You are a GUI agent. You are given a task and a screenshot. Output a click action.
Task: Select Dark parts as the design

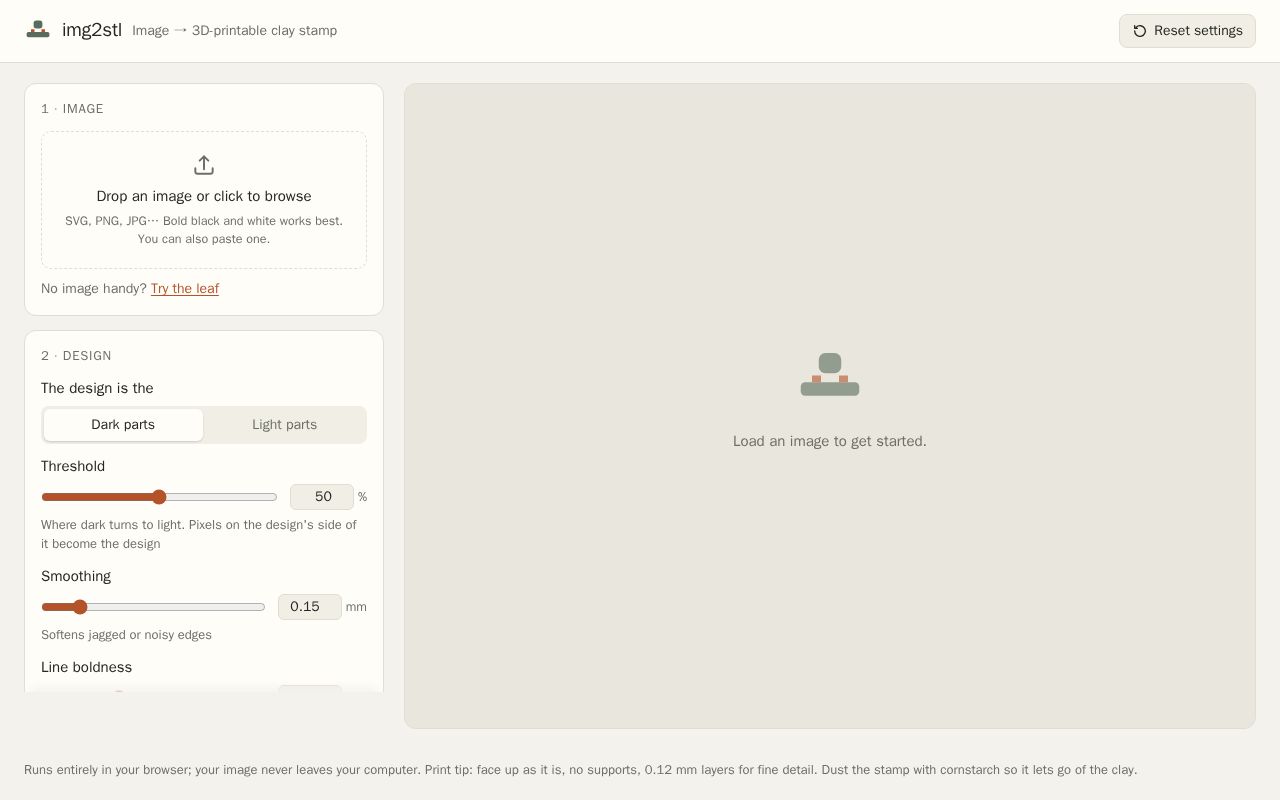pos(123,425)
